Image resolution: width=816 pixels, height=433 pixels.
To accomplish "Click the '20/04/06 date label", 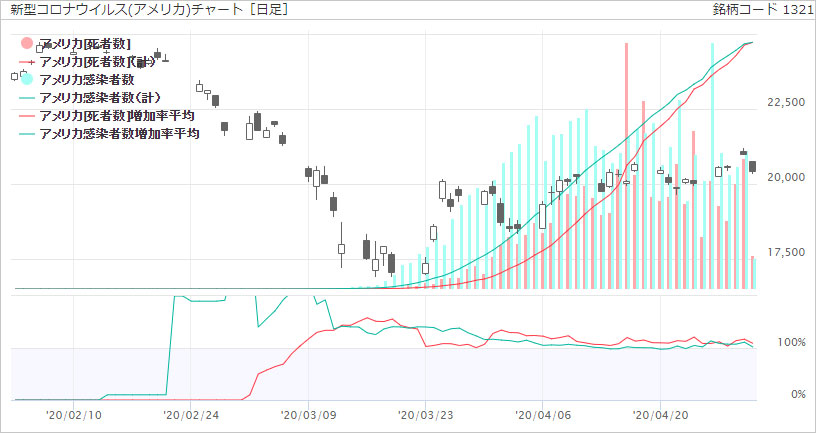I will (542, 415).
